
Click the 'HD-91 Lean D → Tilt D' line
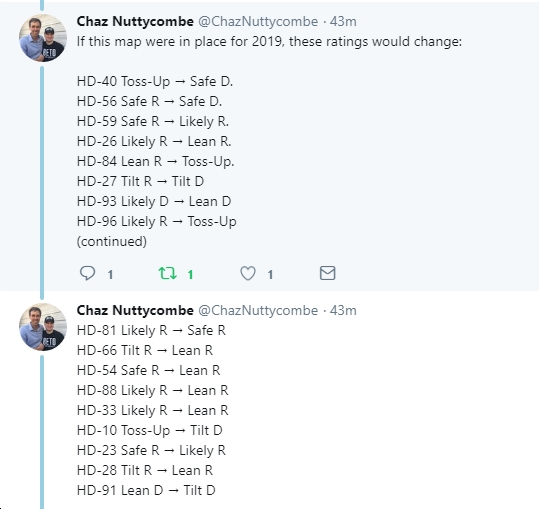(x=146, y=490)
